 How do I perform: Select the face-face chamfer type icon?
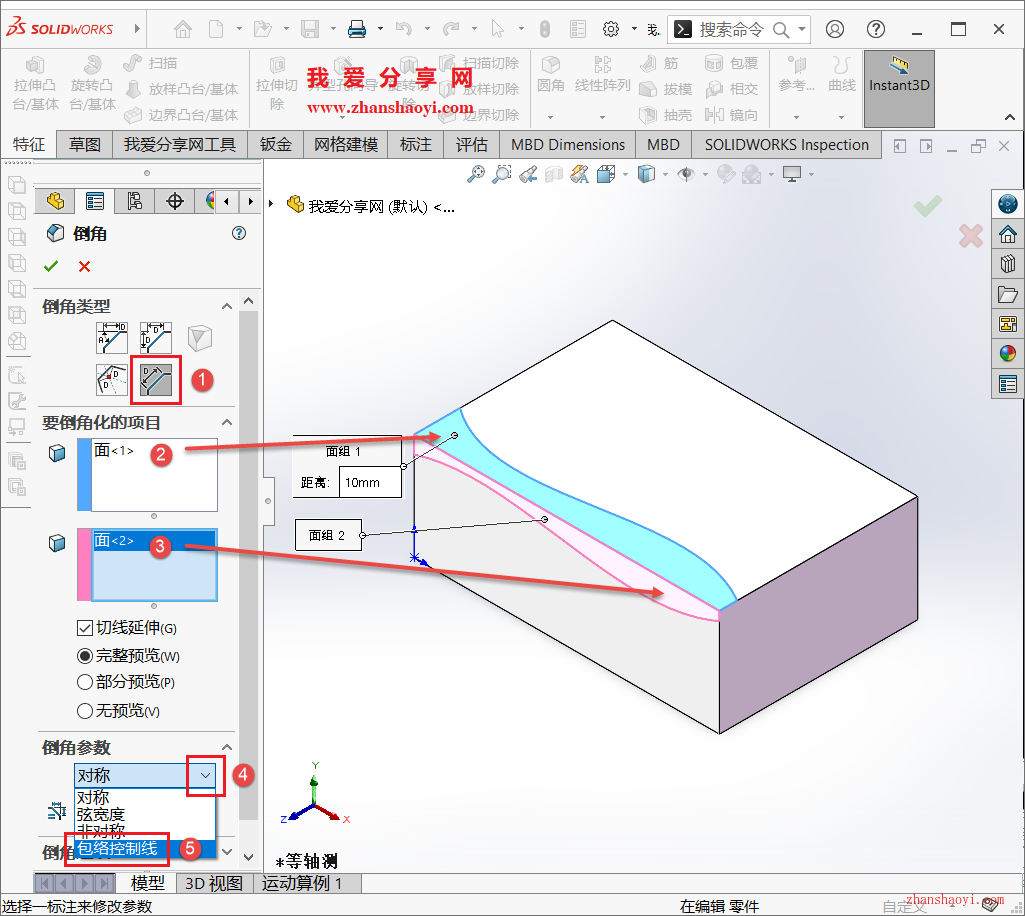tap(156, 380)
